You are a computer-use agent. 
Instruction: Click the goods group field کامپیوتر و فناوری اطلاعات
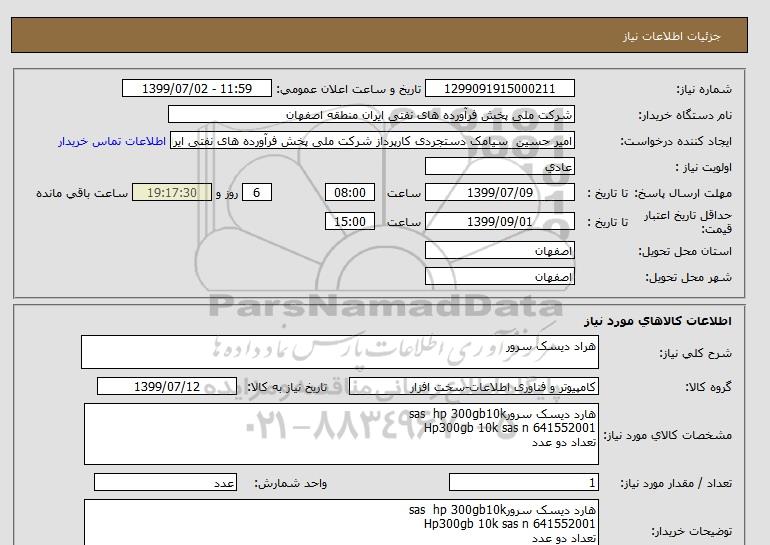pyautogui.click(x=474, y=386)
